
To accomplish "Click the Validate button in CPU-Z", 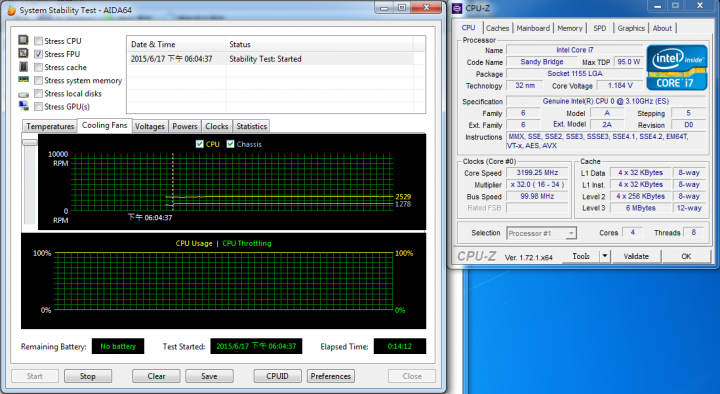I will [x=636, y=256].
